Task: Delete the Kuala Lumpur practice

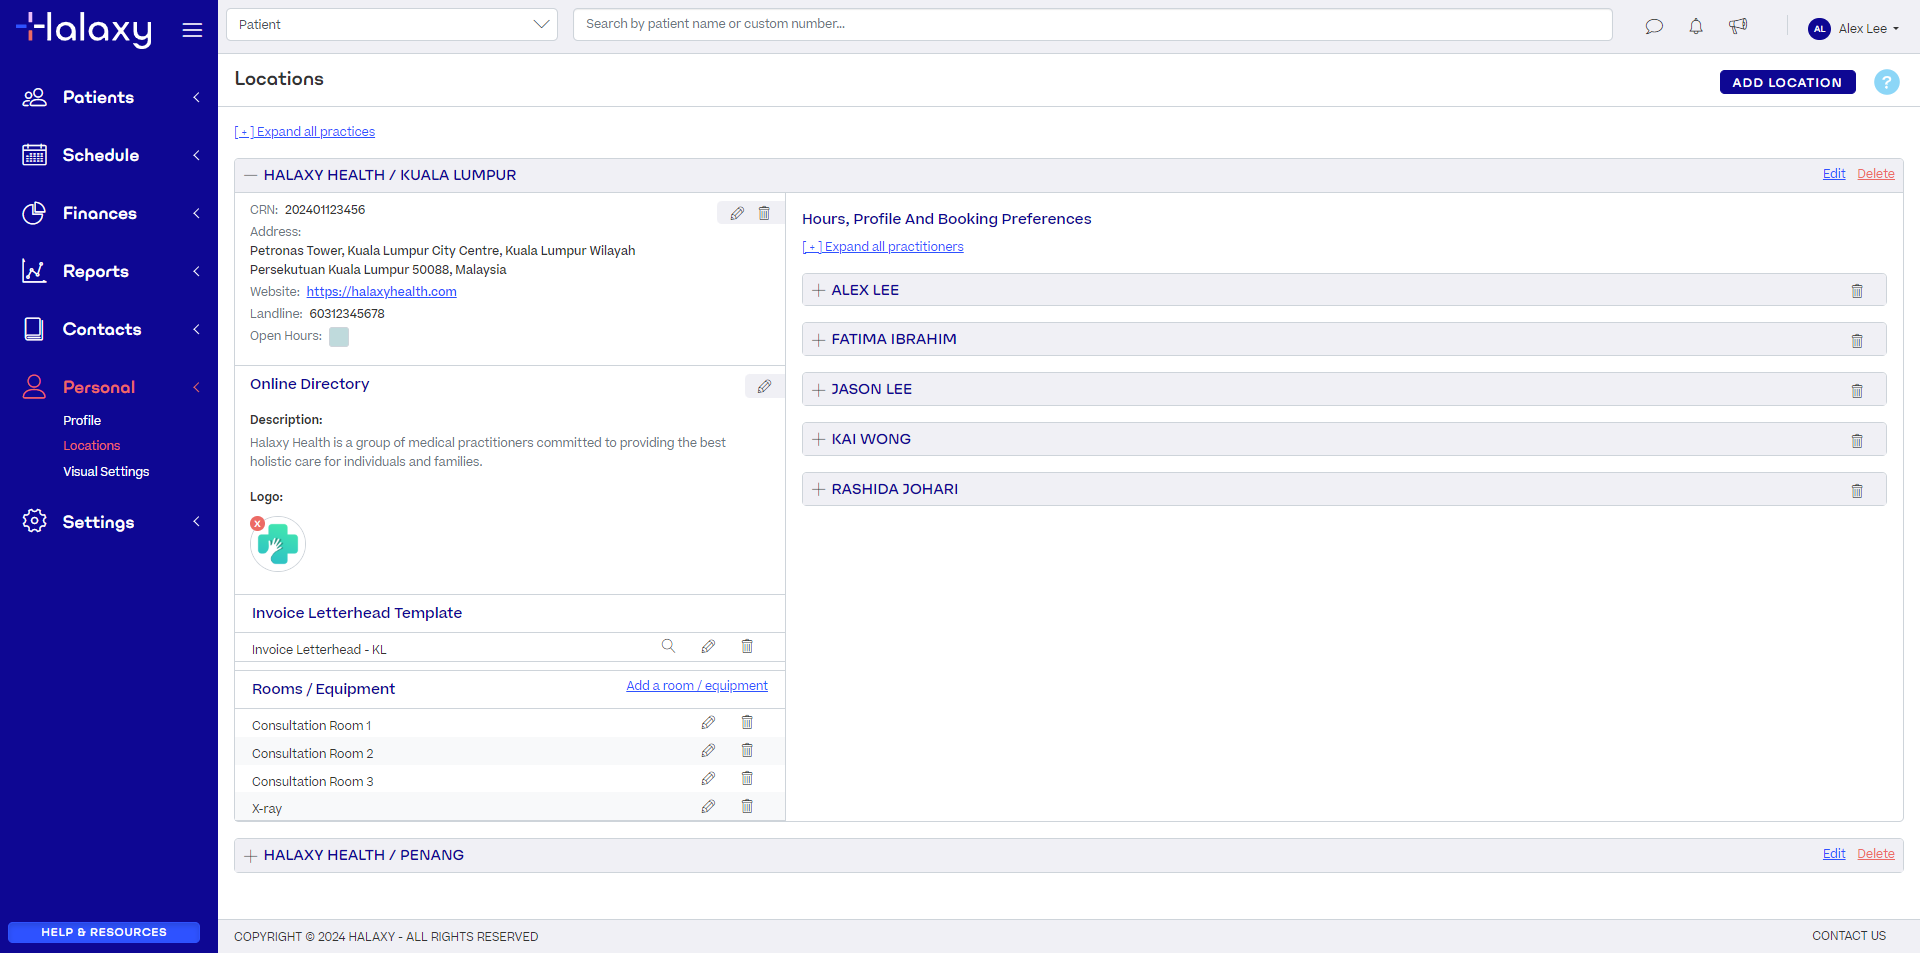Action: tap(1875, 174)
